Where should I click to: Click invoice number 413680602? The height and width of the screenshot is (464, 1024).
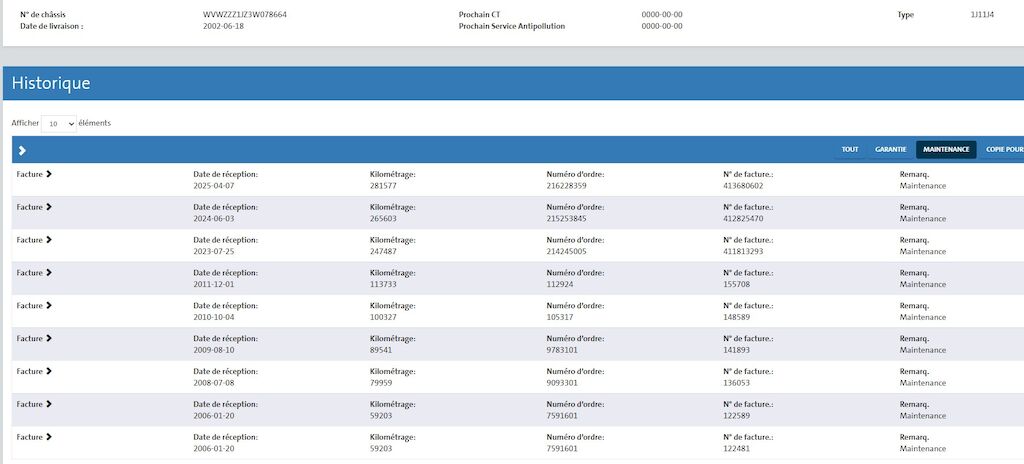tap(743, 186)
